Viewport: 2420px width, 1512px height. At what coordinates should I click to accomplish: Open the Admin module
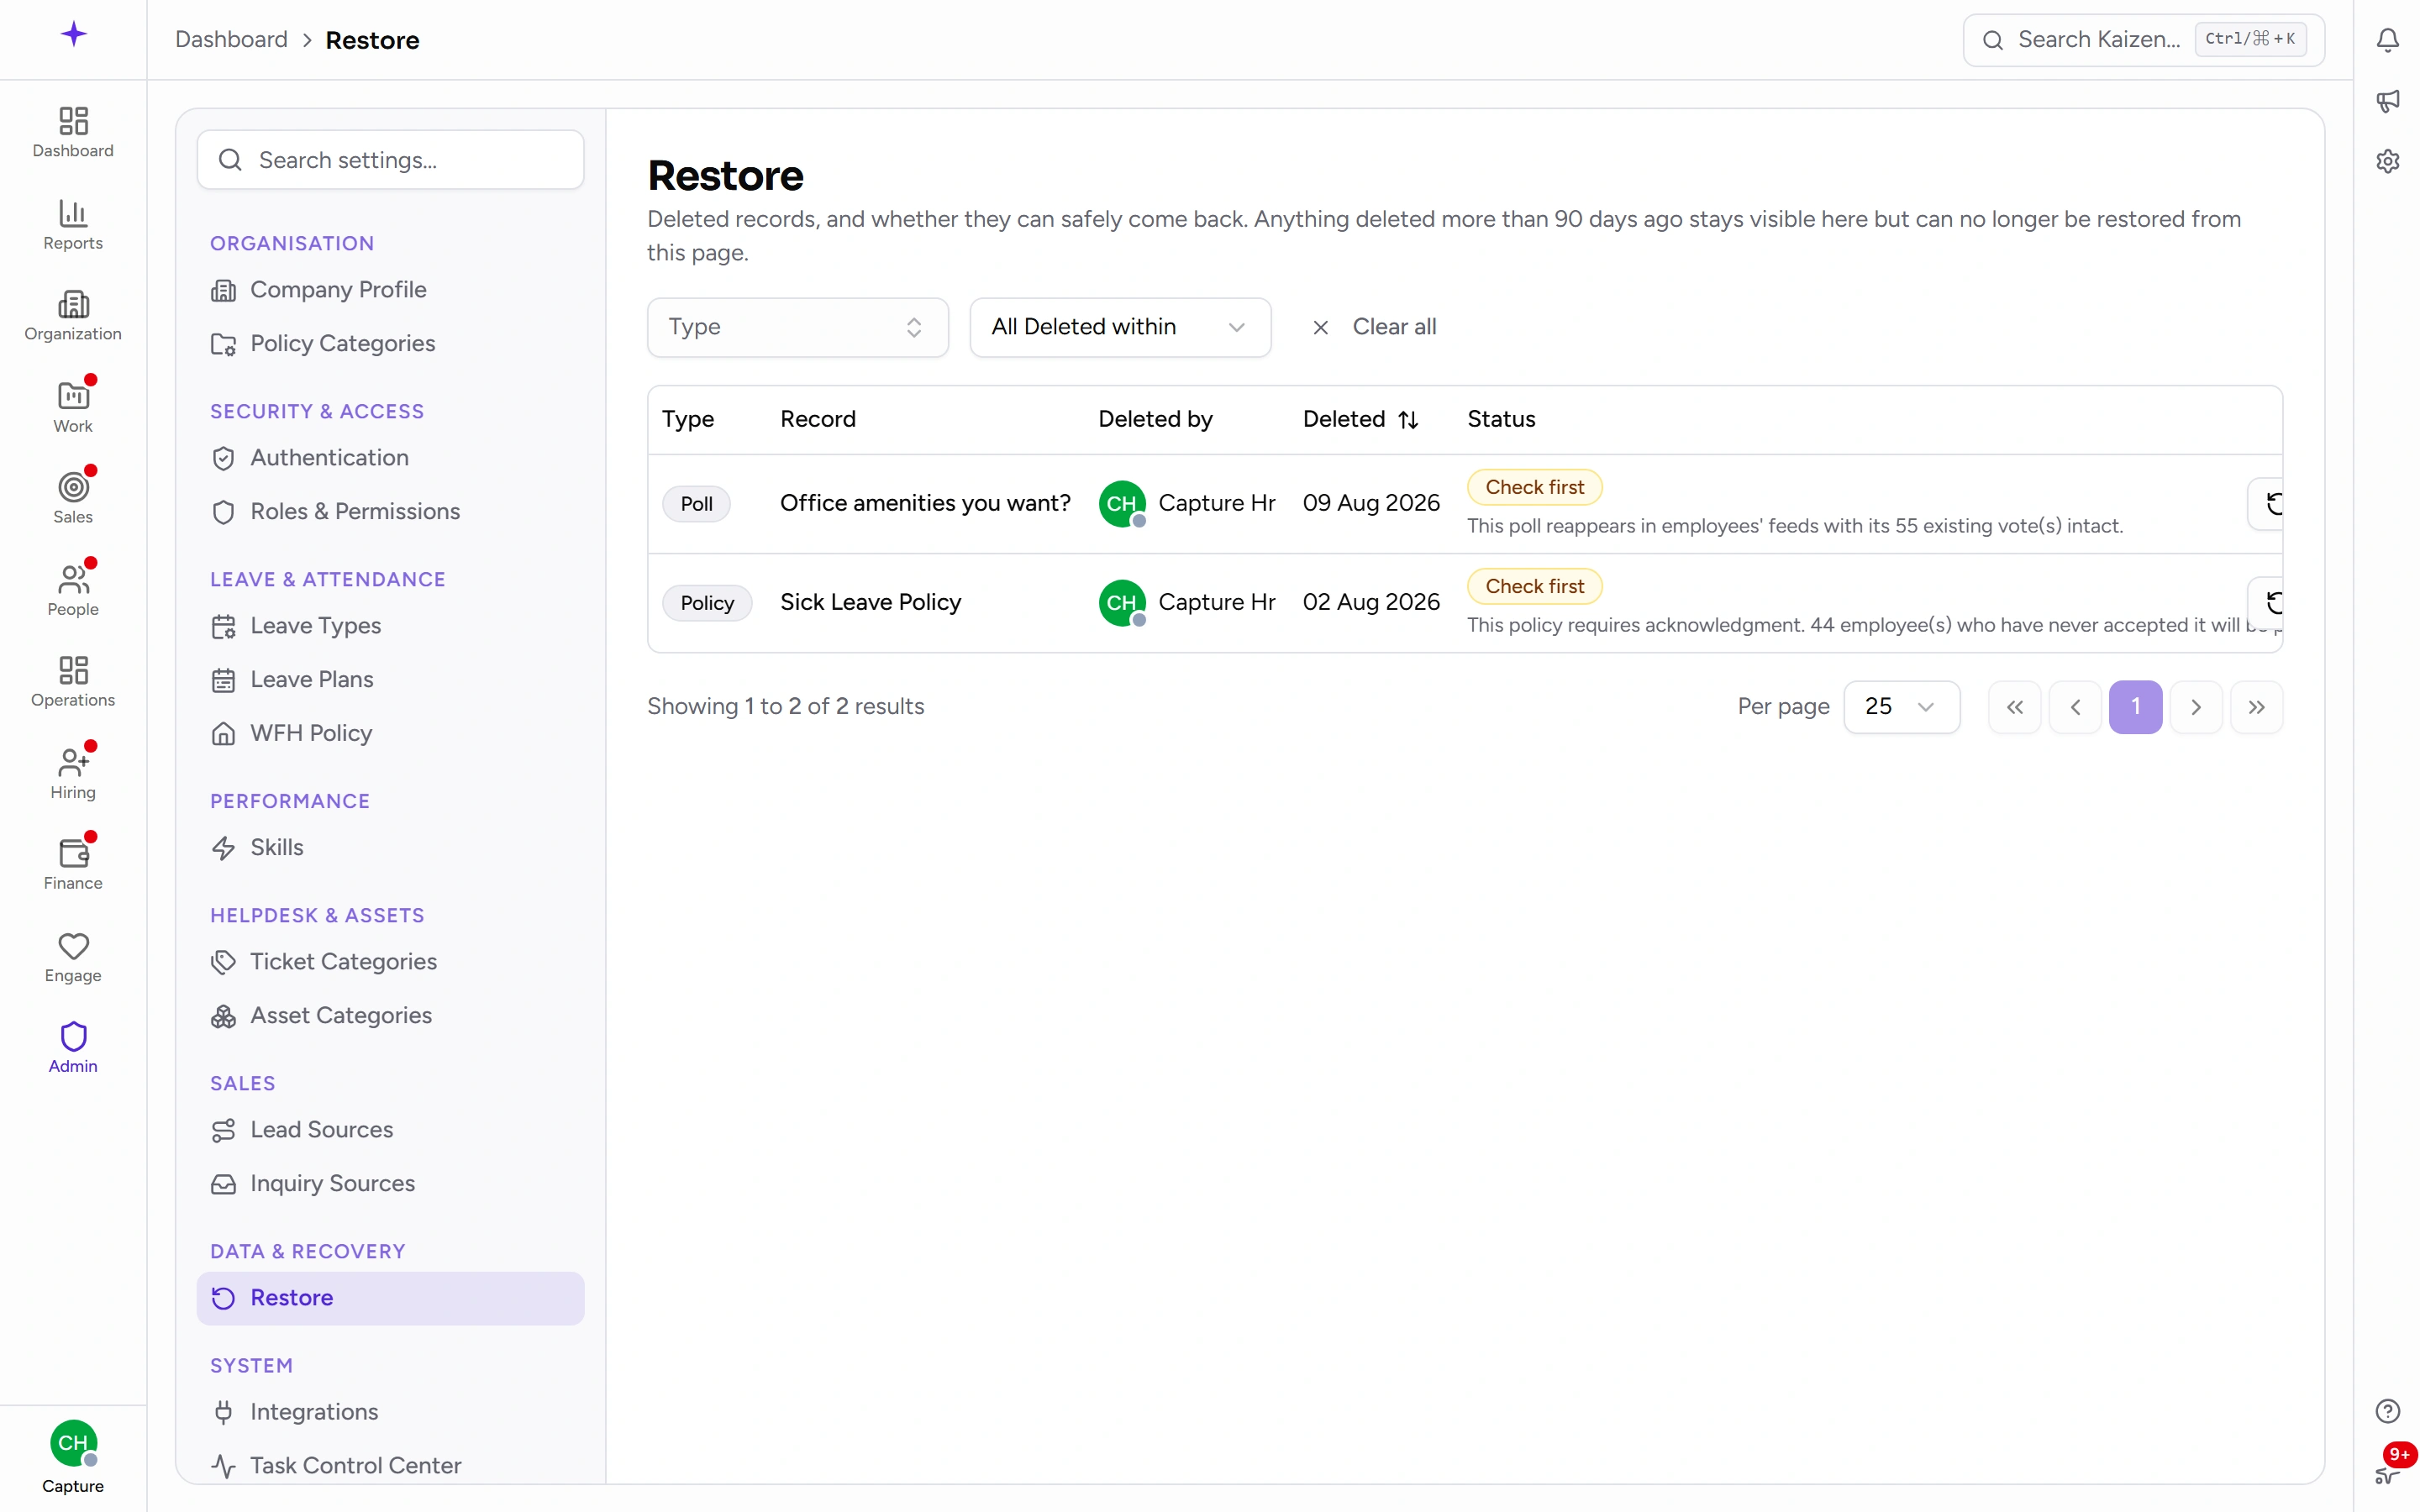click(73, 1048)
